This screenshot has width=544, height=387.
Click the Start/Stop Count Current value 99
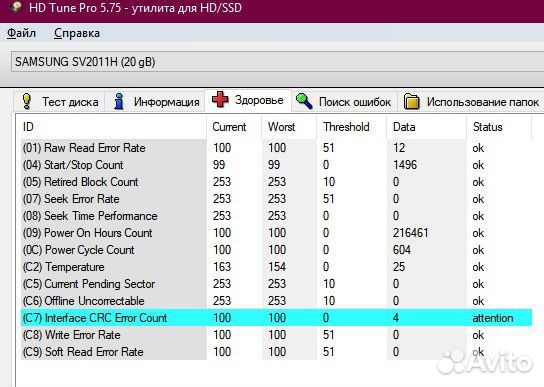219,165
